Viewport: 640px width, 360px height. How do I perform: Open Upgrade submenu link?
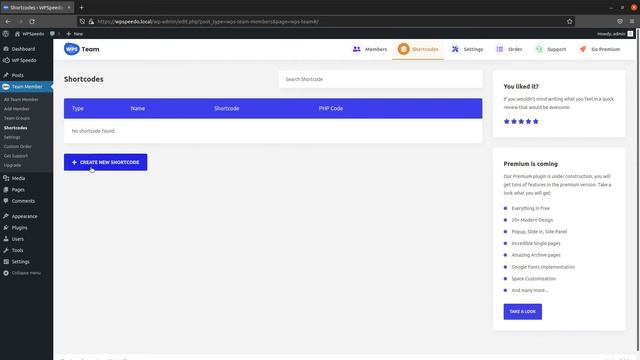point(12,165)
